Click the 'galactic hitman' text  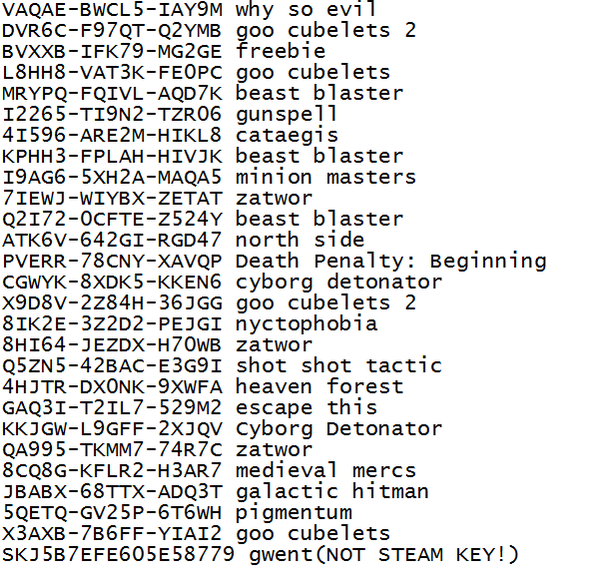pyautogui.click(x=332, y=492)
